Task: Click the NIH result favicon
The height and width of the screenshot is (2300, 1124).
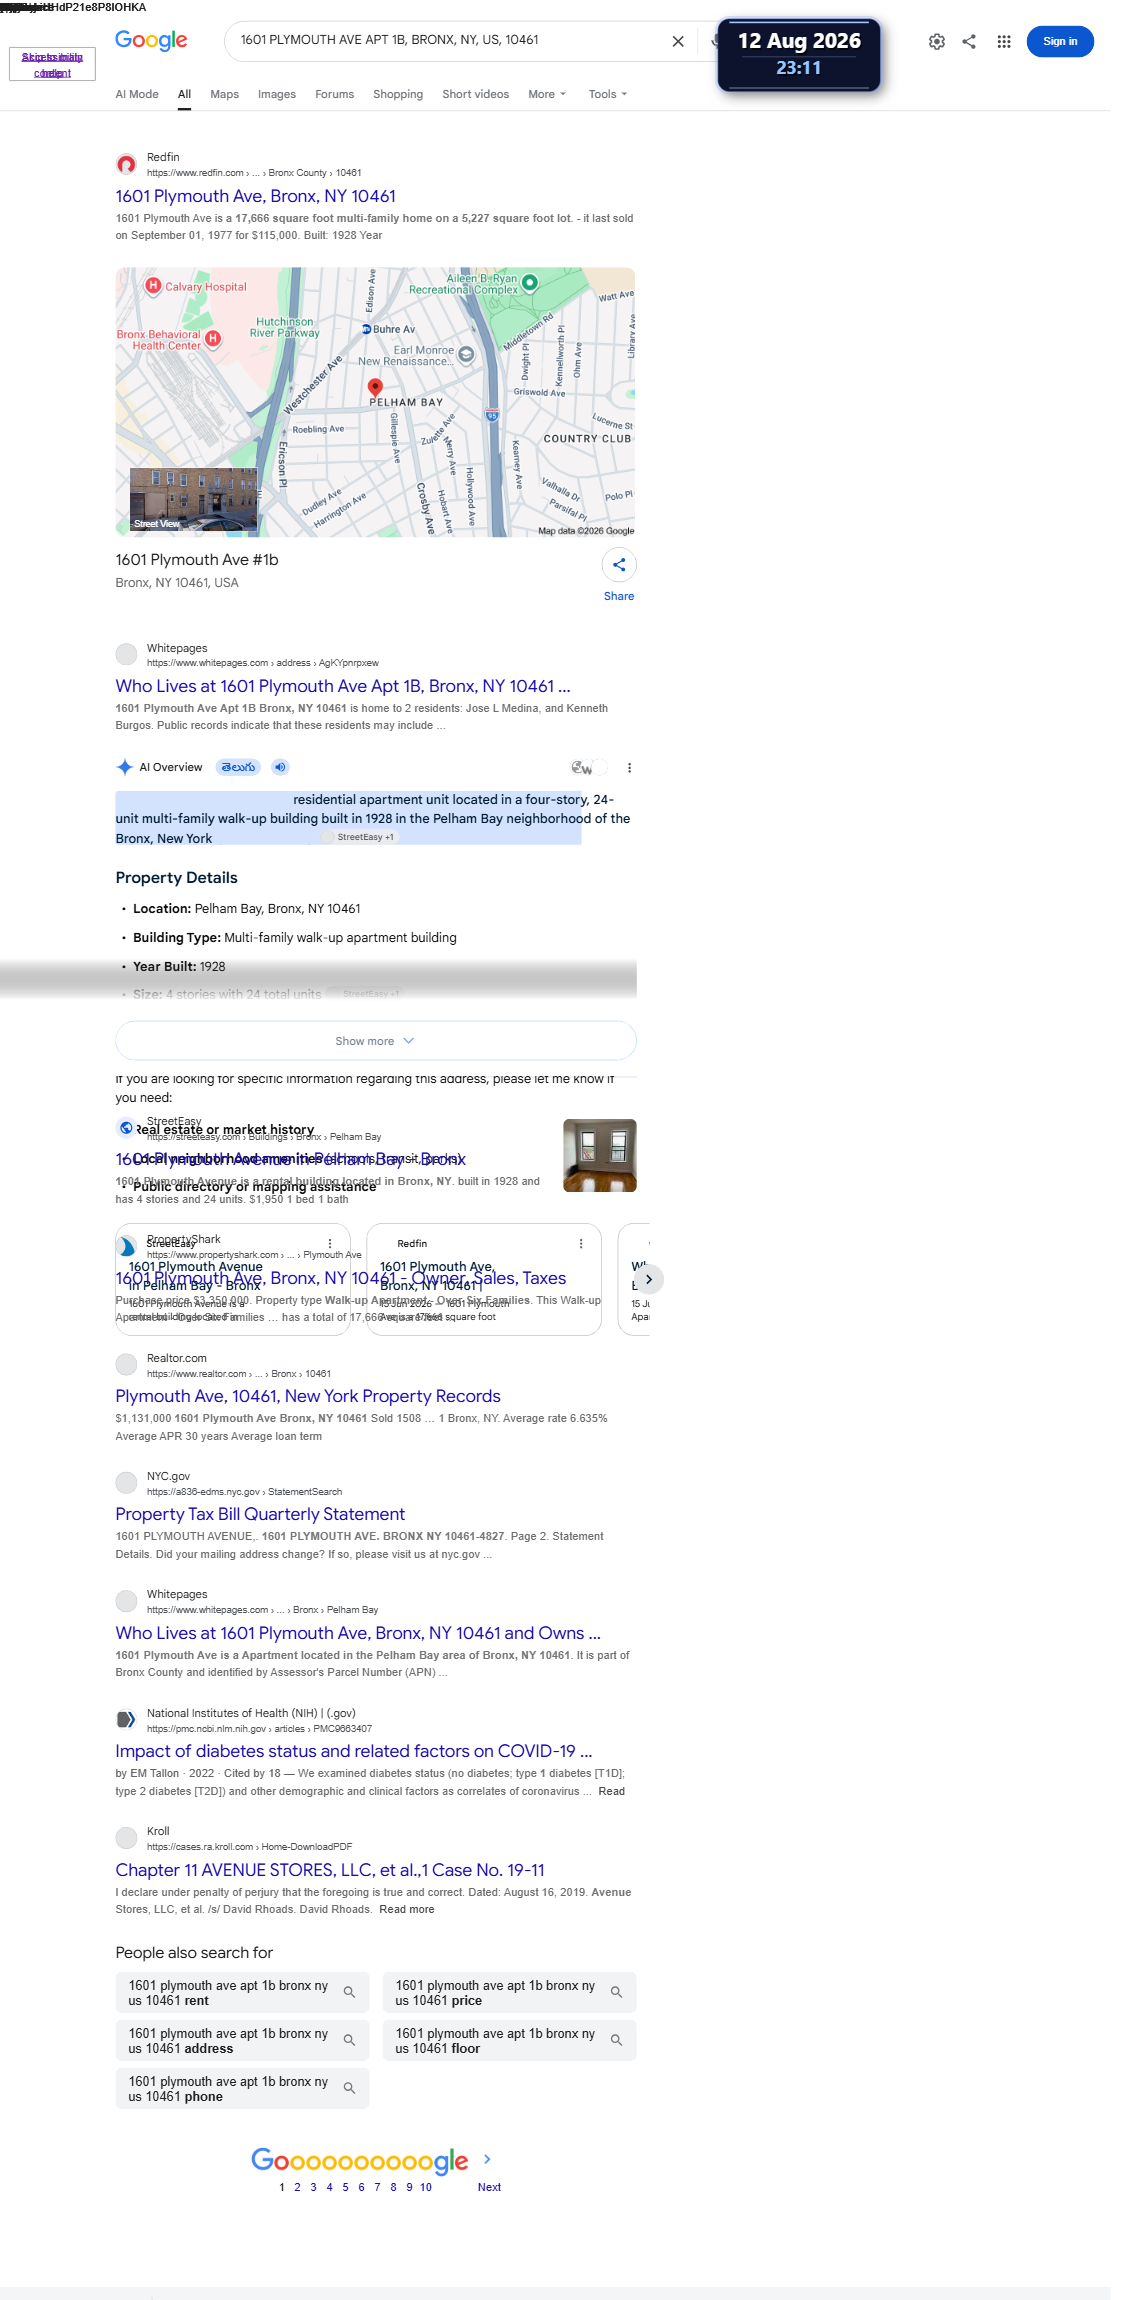Action: (x=126, y=1720)
